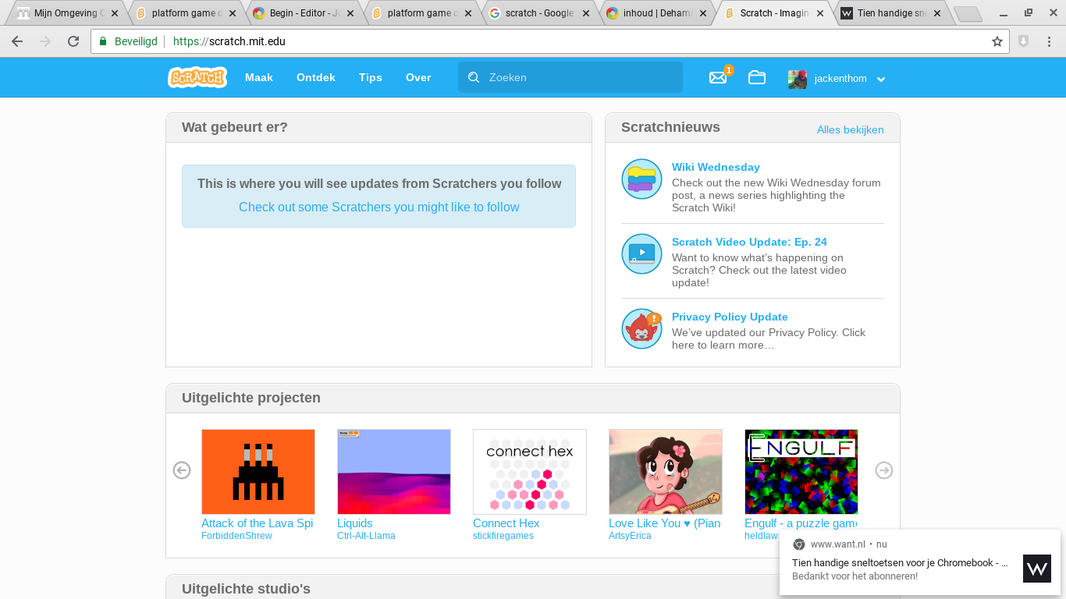Open Attack of the Lava Spi thumbnail
1066x599 pixels.
click(x=258, y=471)
